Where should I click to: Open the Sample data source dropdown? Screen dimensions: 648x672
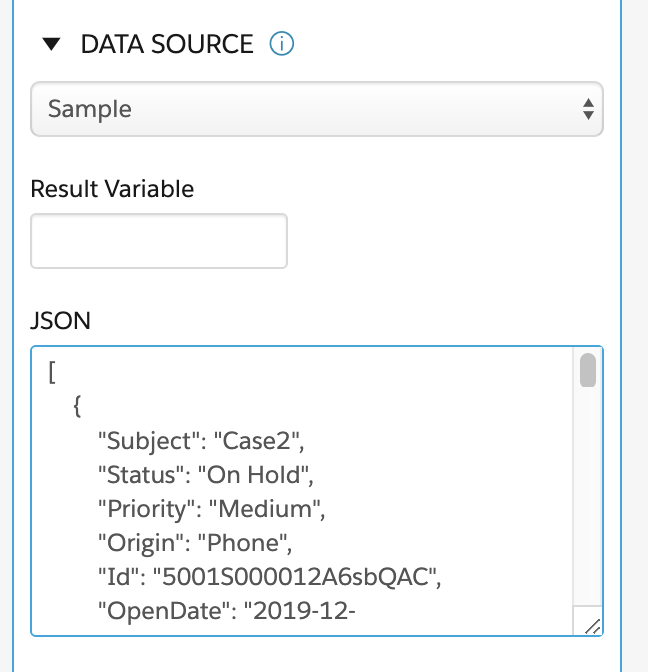[317, 109]
